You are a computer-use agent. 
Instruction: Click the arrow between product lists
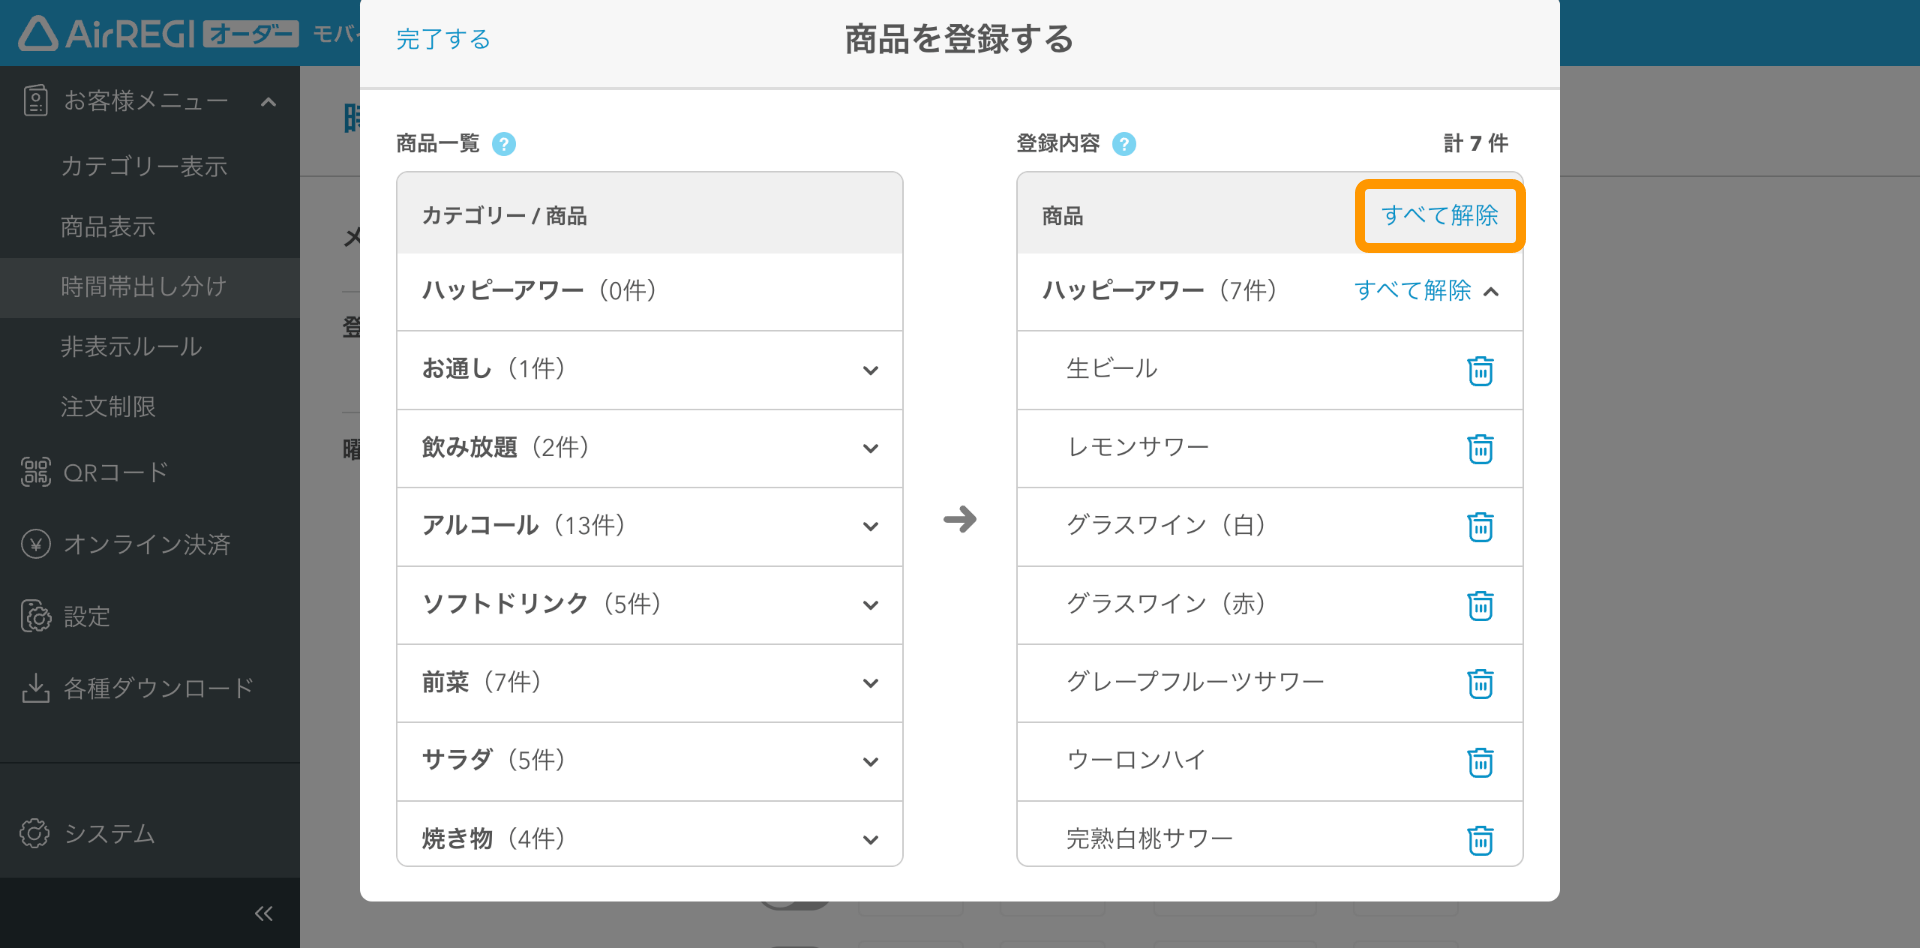click(960, 519)
